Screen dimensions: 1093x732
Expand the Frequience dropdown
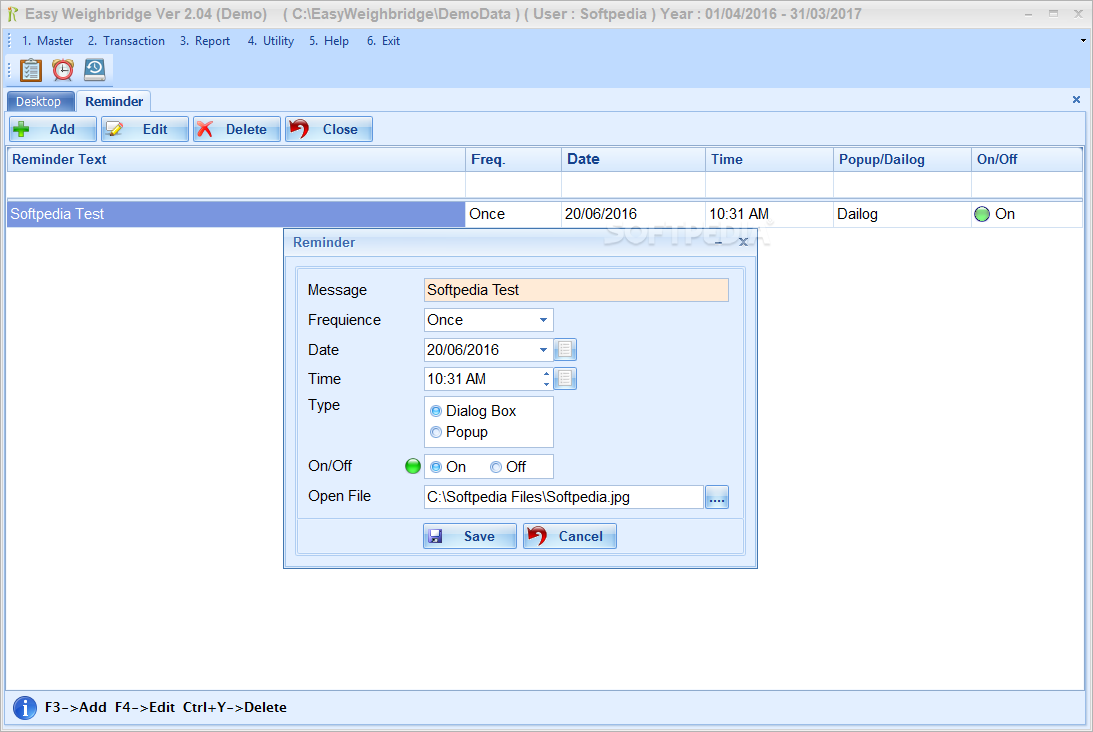[543, 320]
